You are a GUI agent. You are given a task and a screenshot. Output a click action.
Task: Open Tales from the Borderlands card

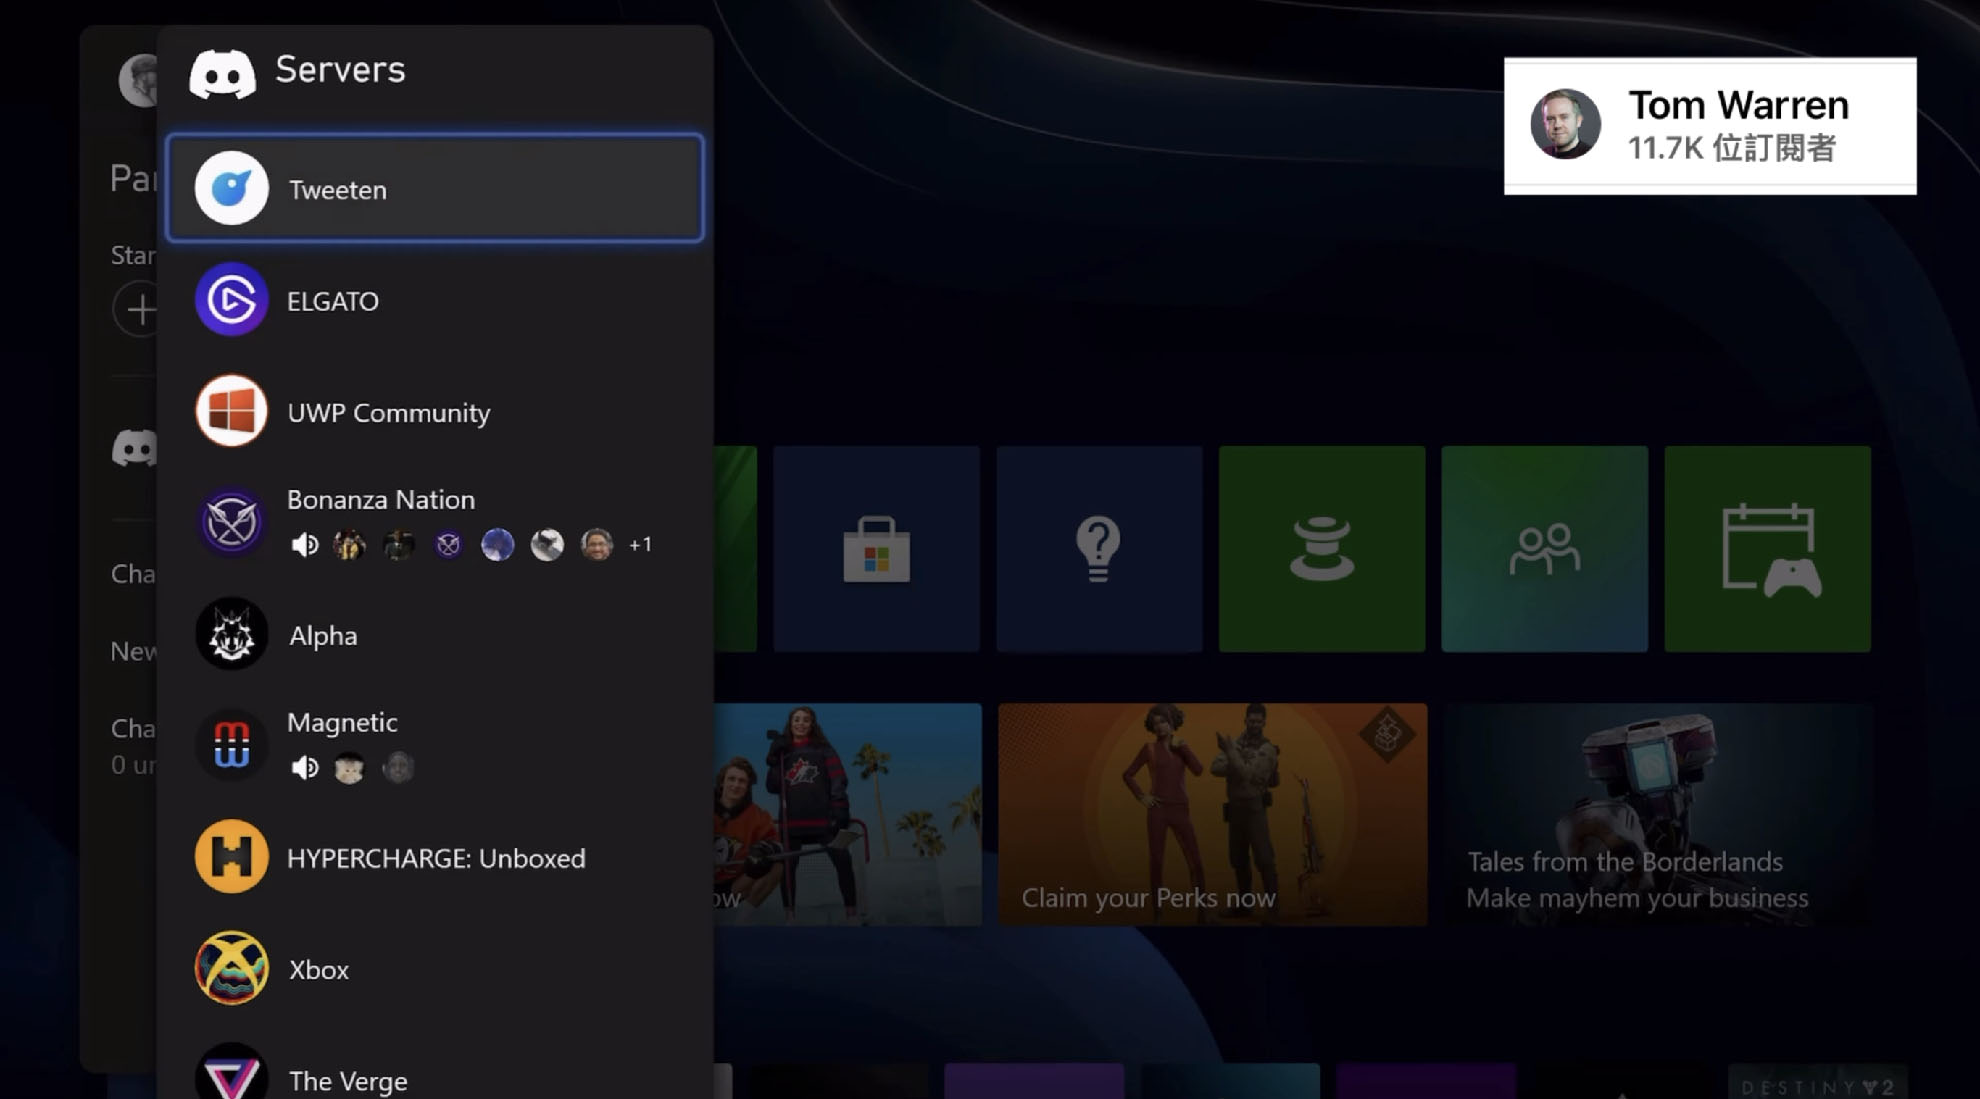coord(1658,814)
